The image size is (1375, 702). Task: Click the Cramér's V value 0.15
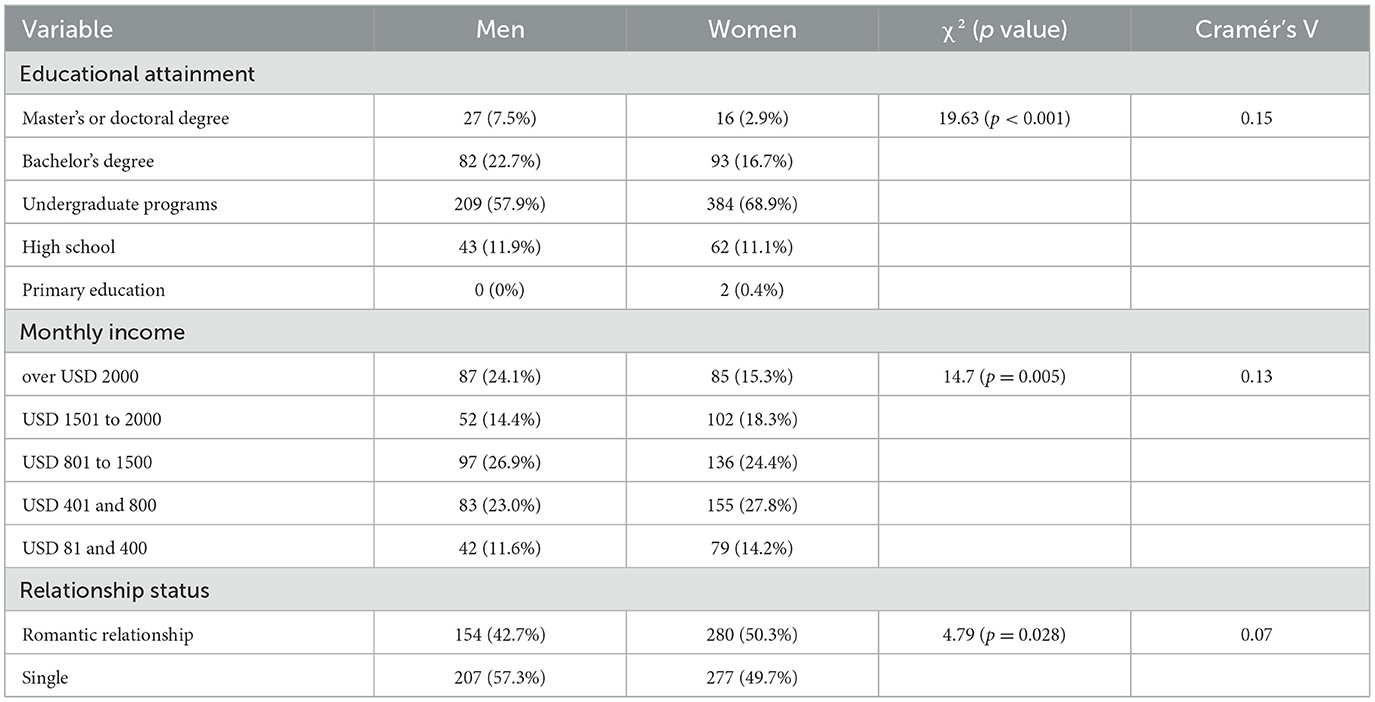click(x=1250, y=118)
